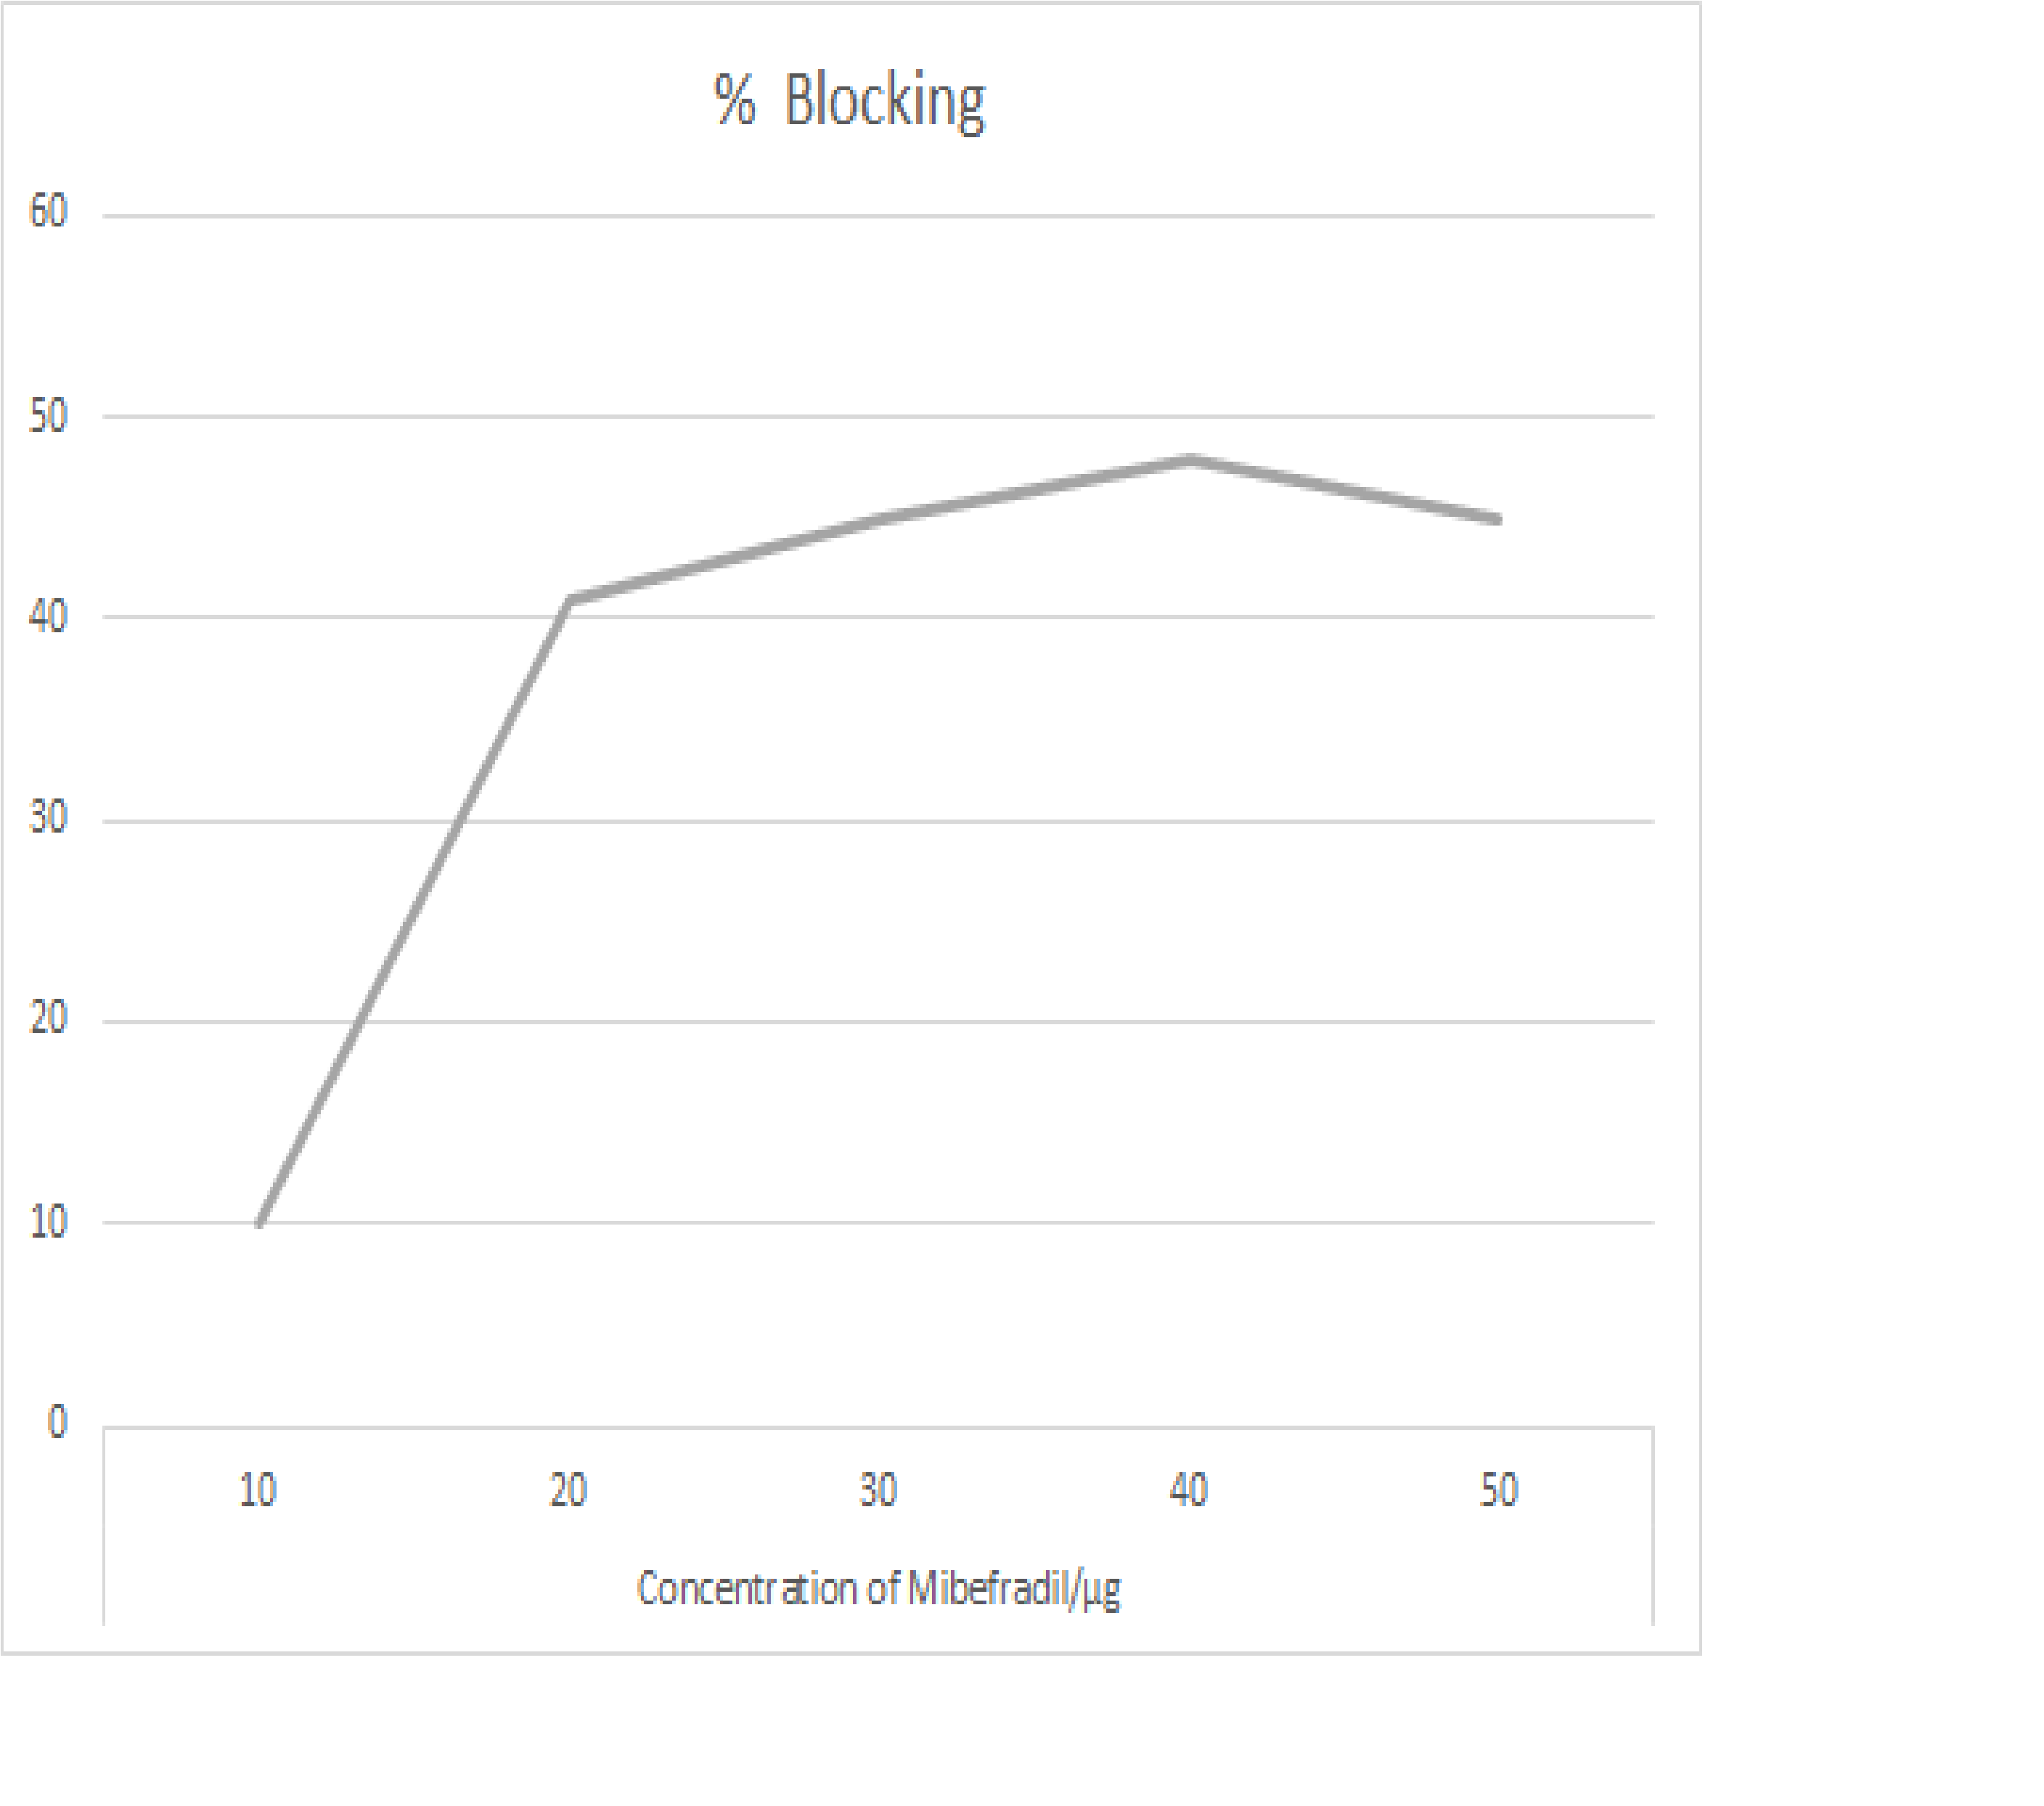2044x1806 pixels.
Task: Click the line data point at concentration 20
Action: 569,600
